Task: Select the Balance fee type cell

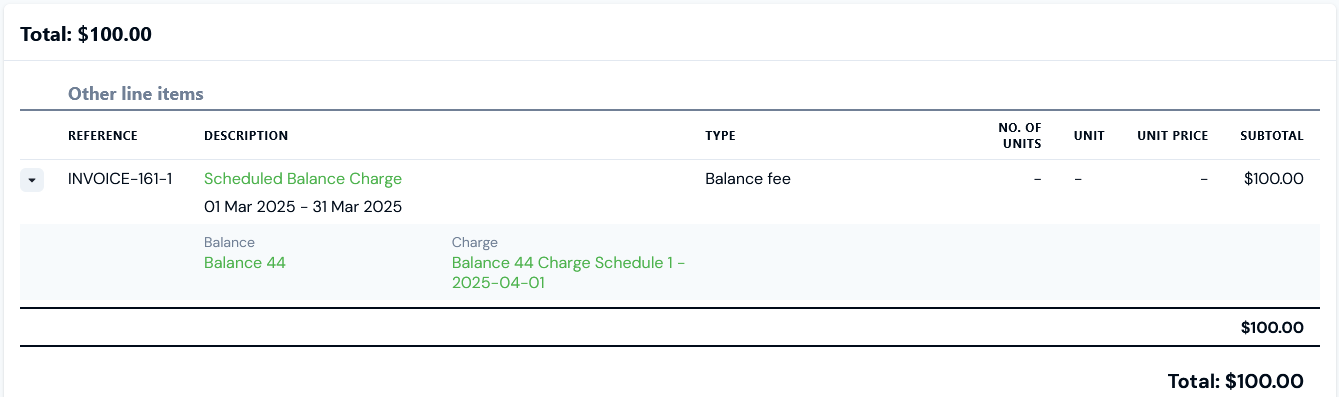Action: tap(748, 179)
